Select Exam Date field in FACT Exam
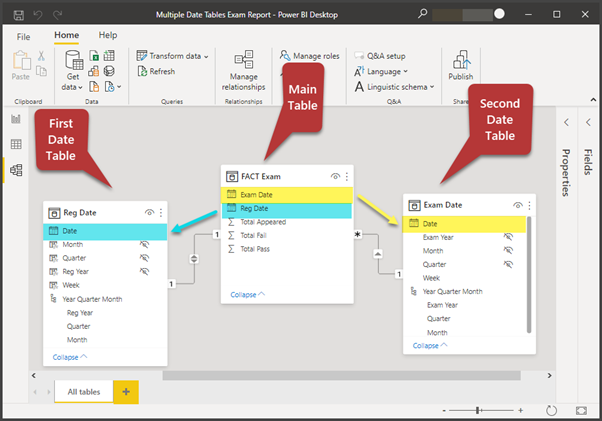The height and width of the screenshot is (421, 602). (287, 195)
